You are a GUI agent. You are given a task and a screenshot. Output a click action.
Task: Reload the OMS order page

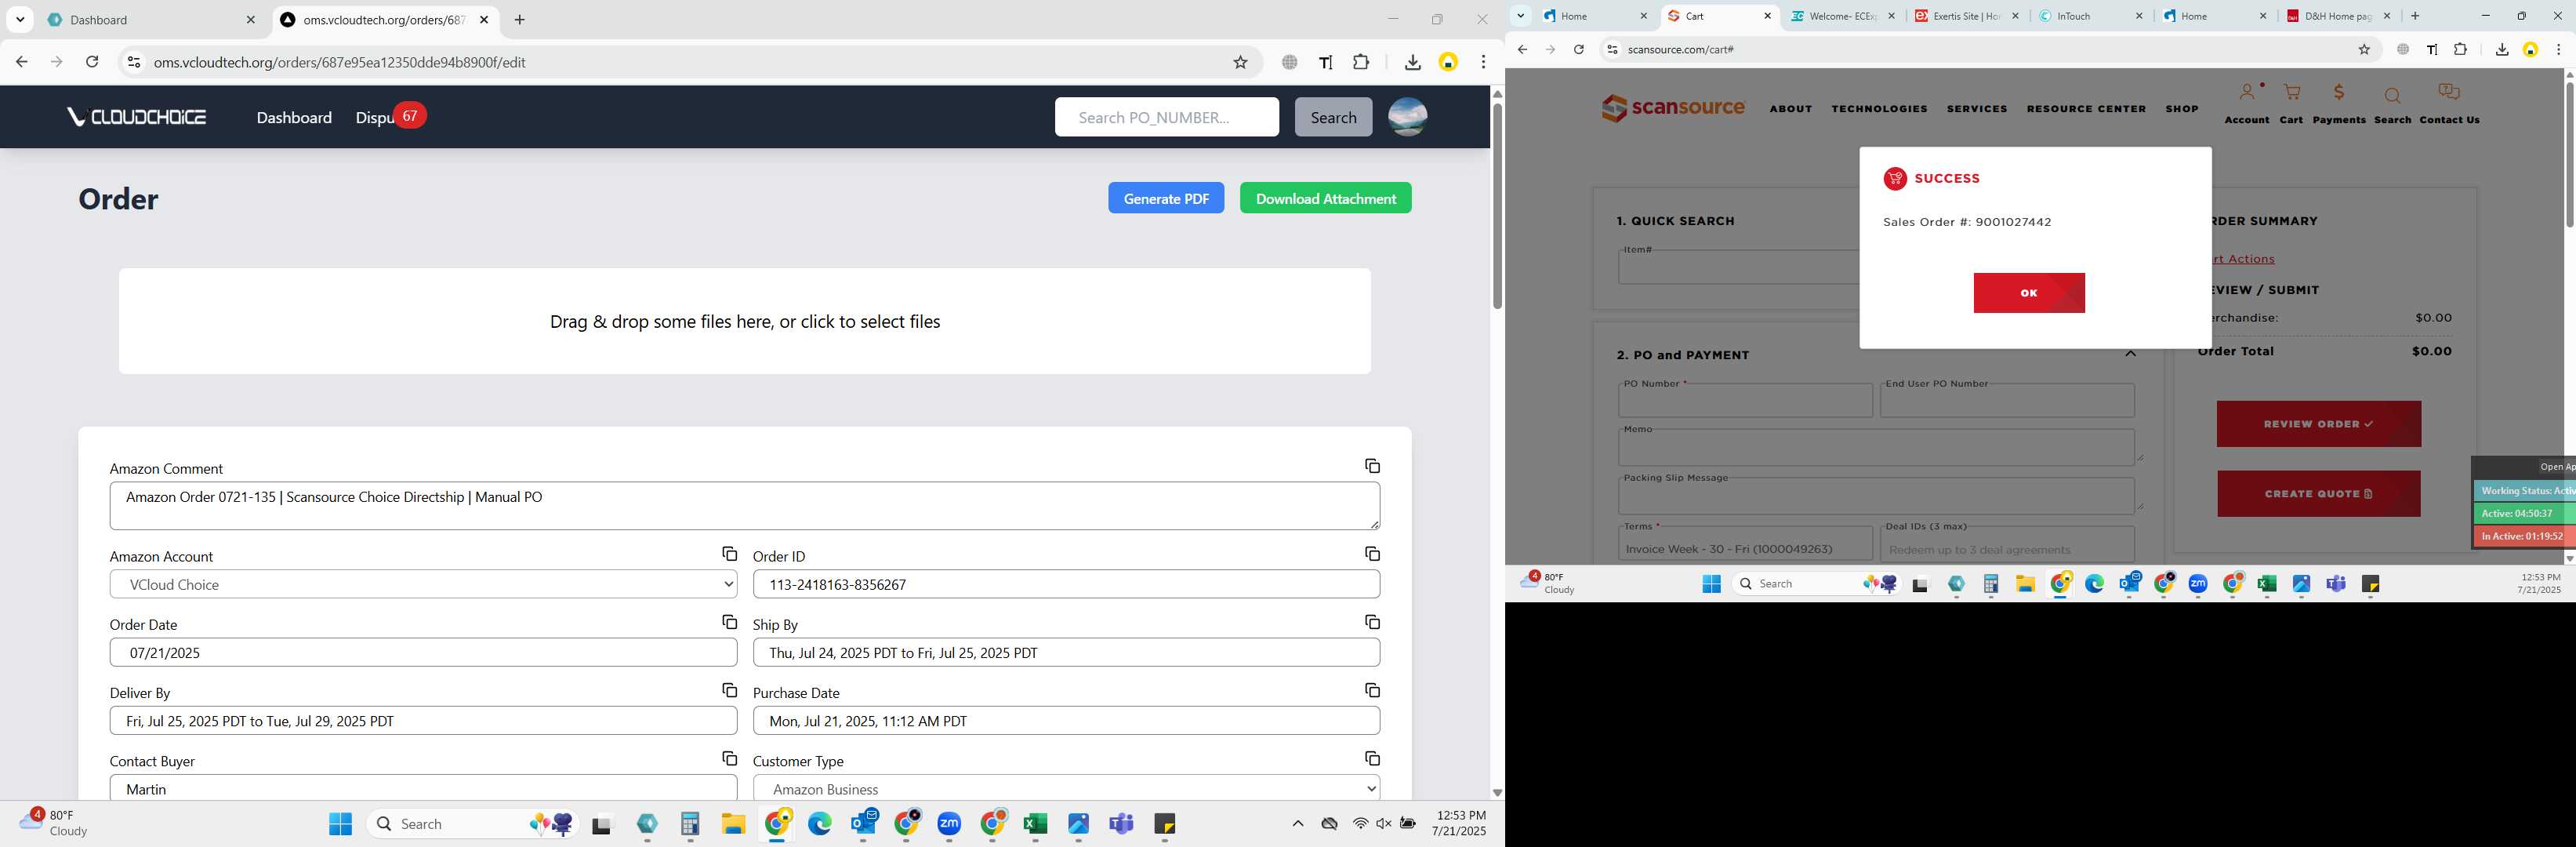pos(92,62)
